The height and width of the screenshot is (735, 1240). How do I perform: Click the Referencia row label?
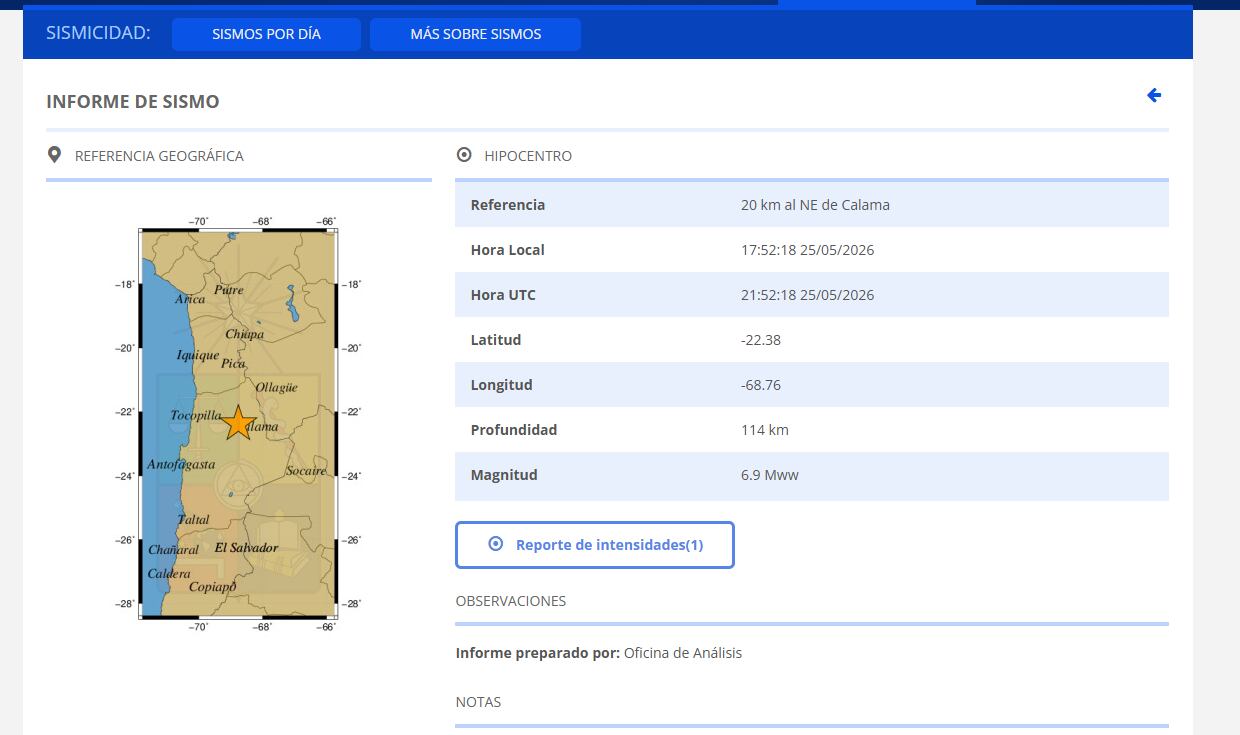coord(508,205)
